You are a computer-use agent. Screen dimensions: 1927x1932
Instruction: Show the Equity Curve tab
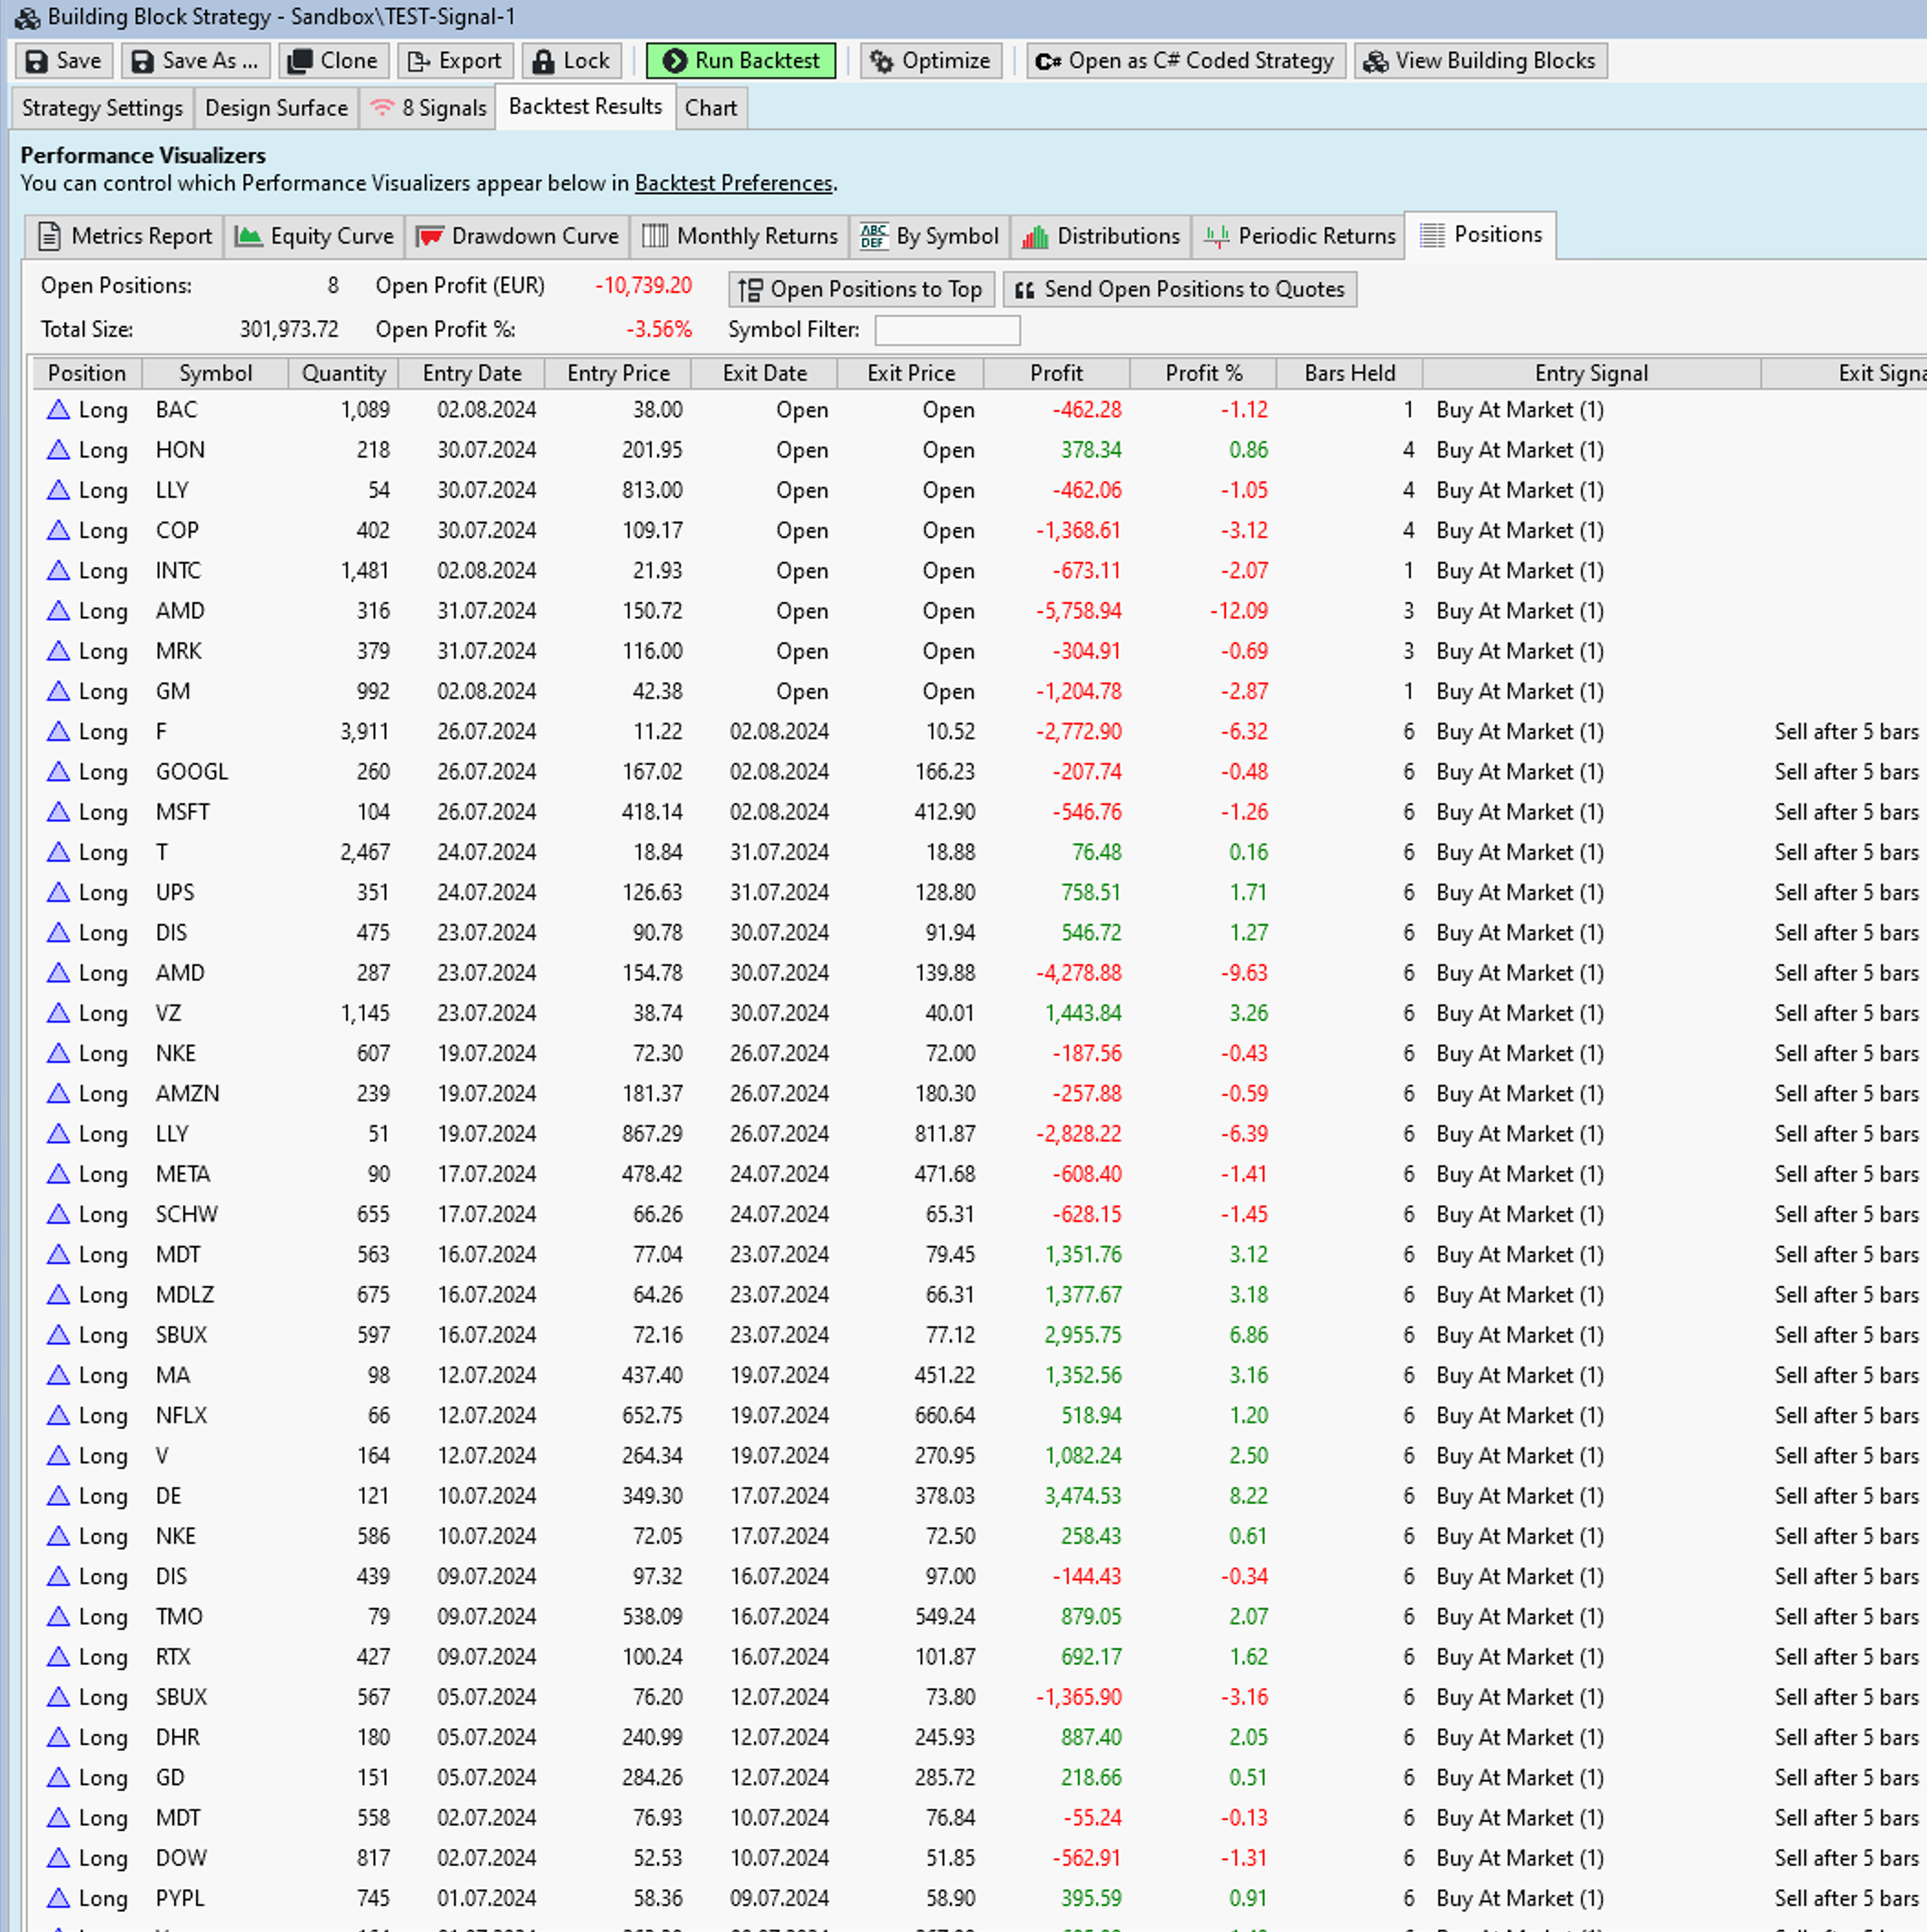(314, 236)
